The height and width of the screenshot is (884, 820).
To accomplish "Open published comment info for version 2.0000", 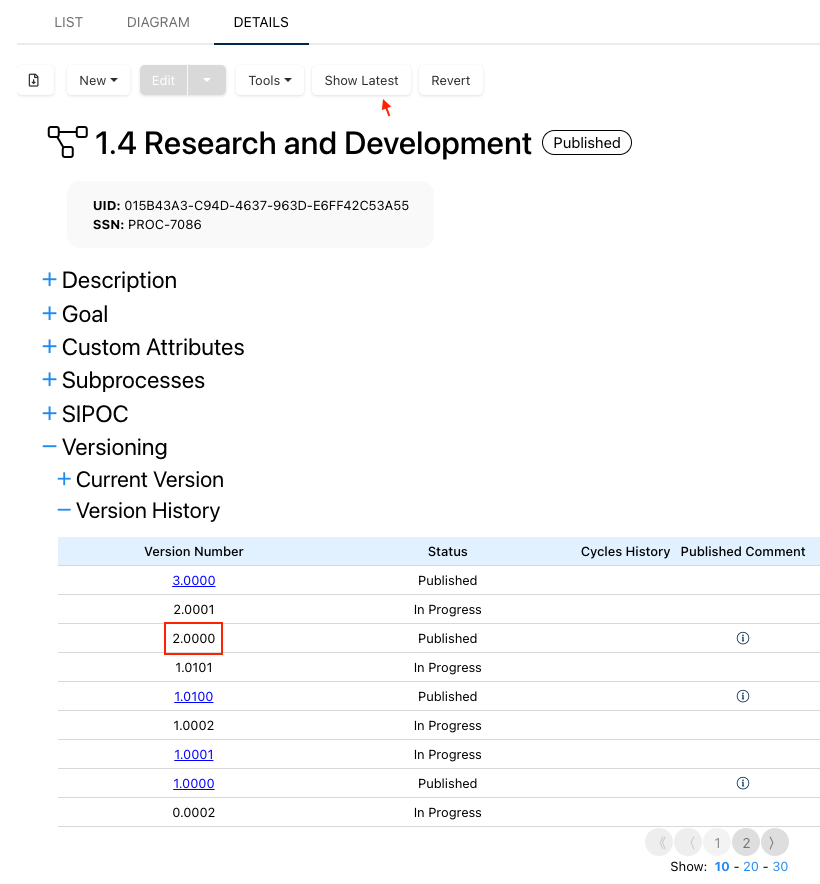I will (743, 638).
